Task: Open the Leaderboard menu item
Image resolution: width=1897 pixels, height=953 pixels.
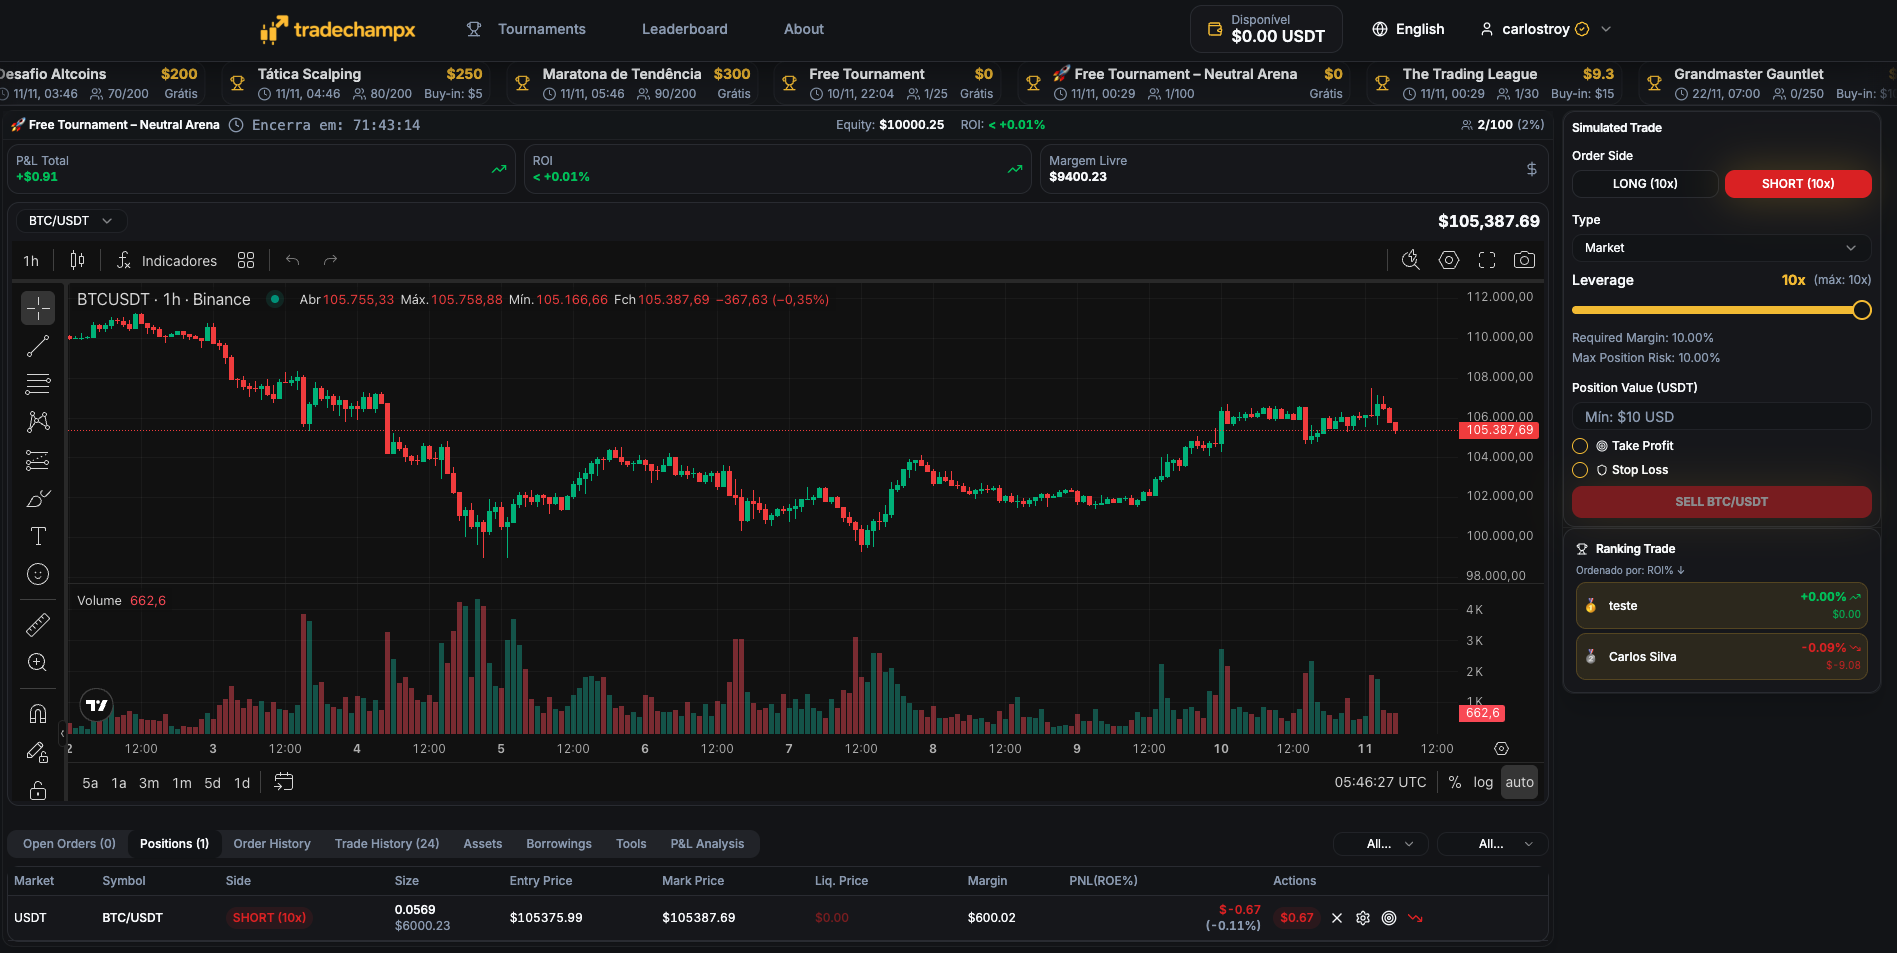Action: (x=684, y=29)
